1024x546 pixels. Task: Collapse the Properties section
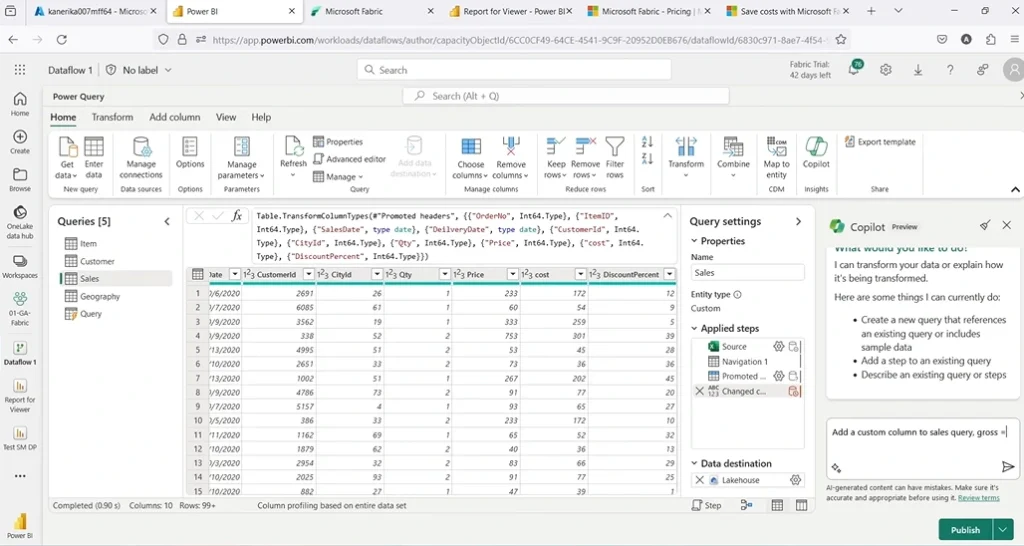(x=694, y=241)
